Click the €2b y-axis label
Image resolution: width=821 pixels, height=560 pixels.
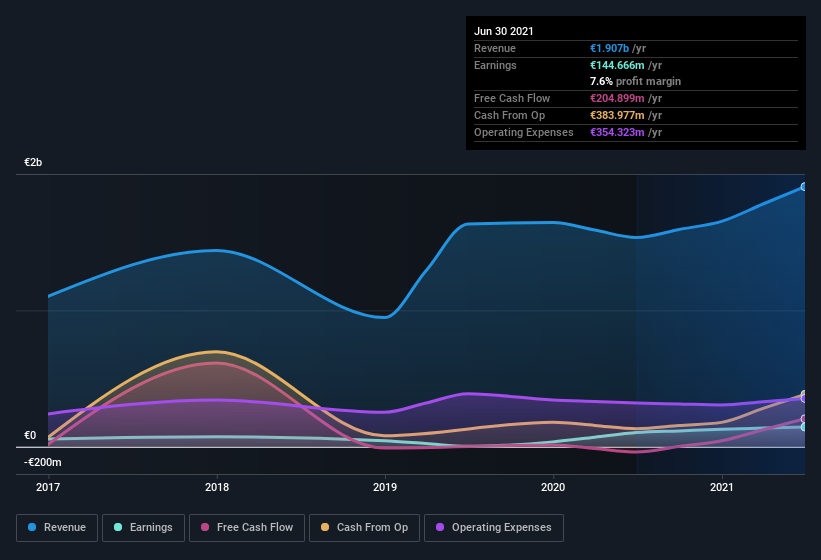coord(33,162)
